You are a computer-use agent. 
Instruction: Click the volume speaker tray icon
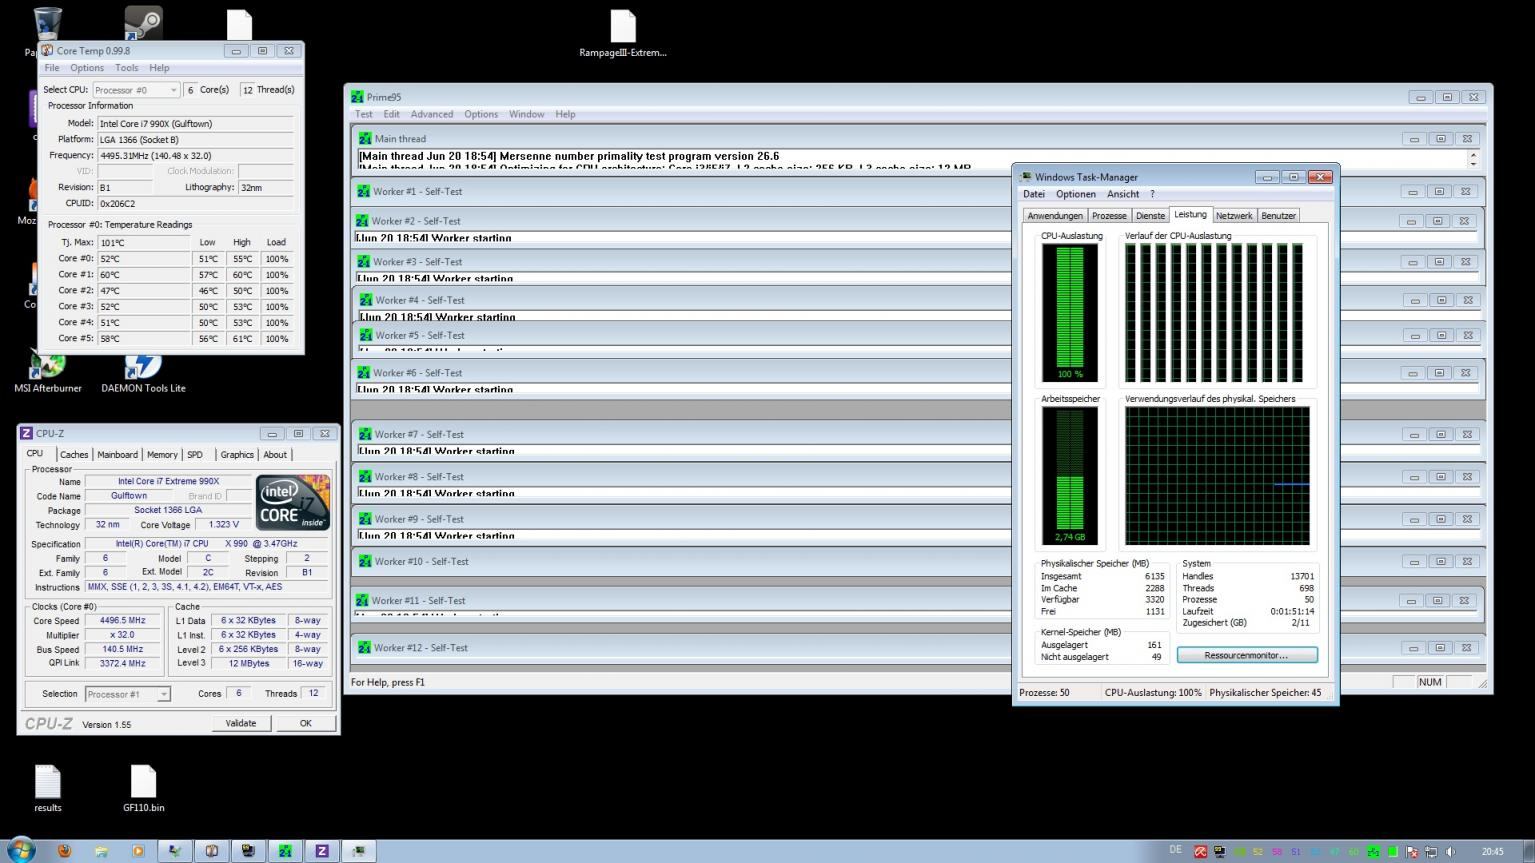point(1450,852)
